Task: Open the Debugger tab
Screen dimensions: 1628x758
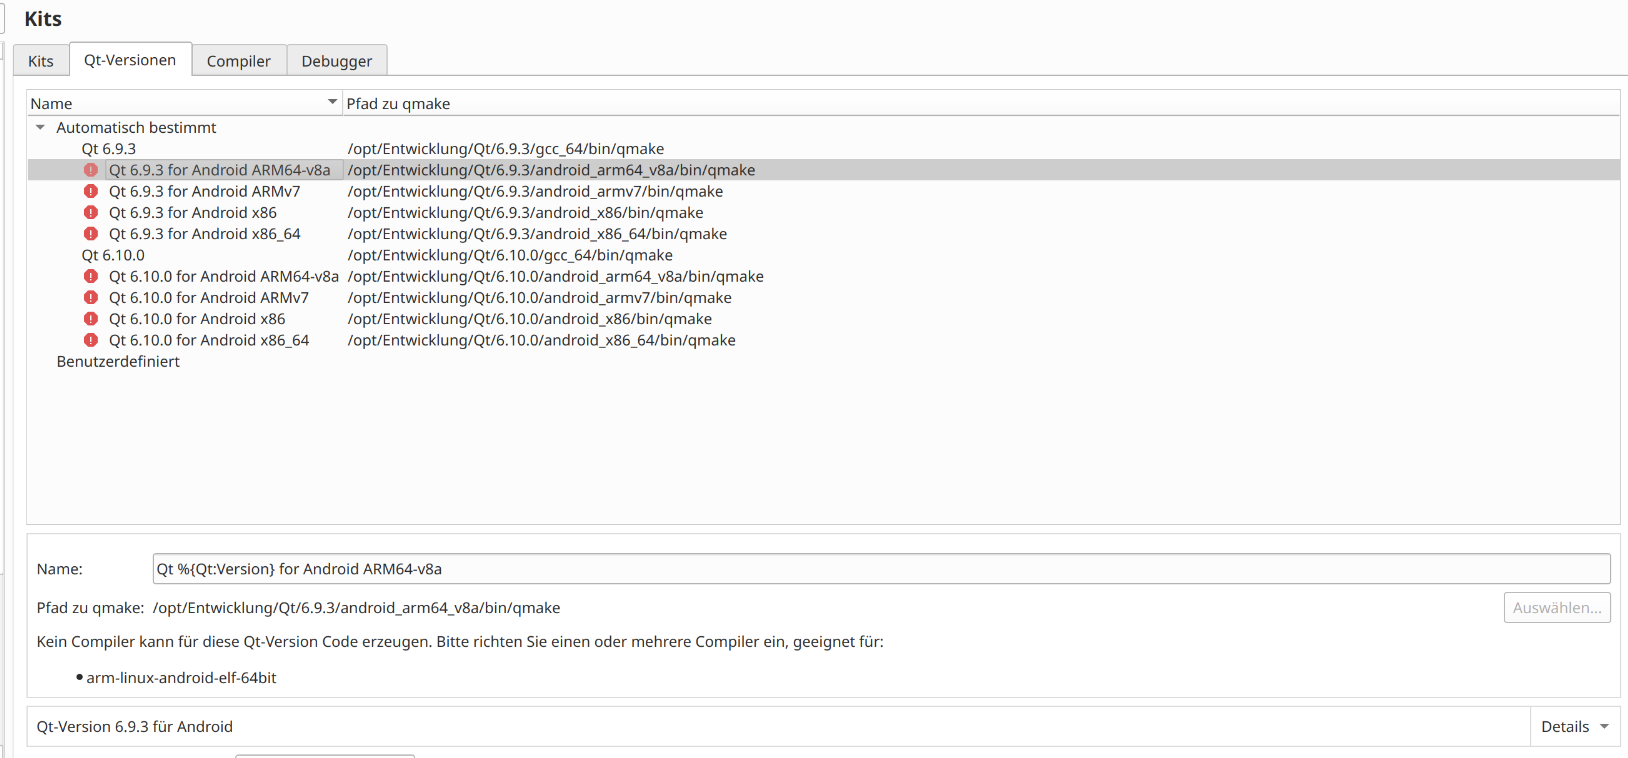Action: pyautogui.click(x=336, y=61)
